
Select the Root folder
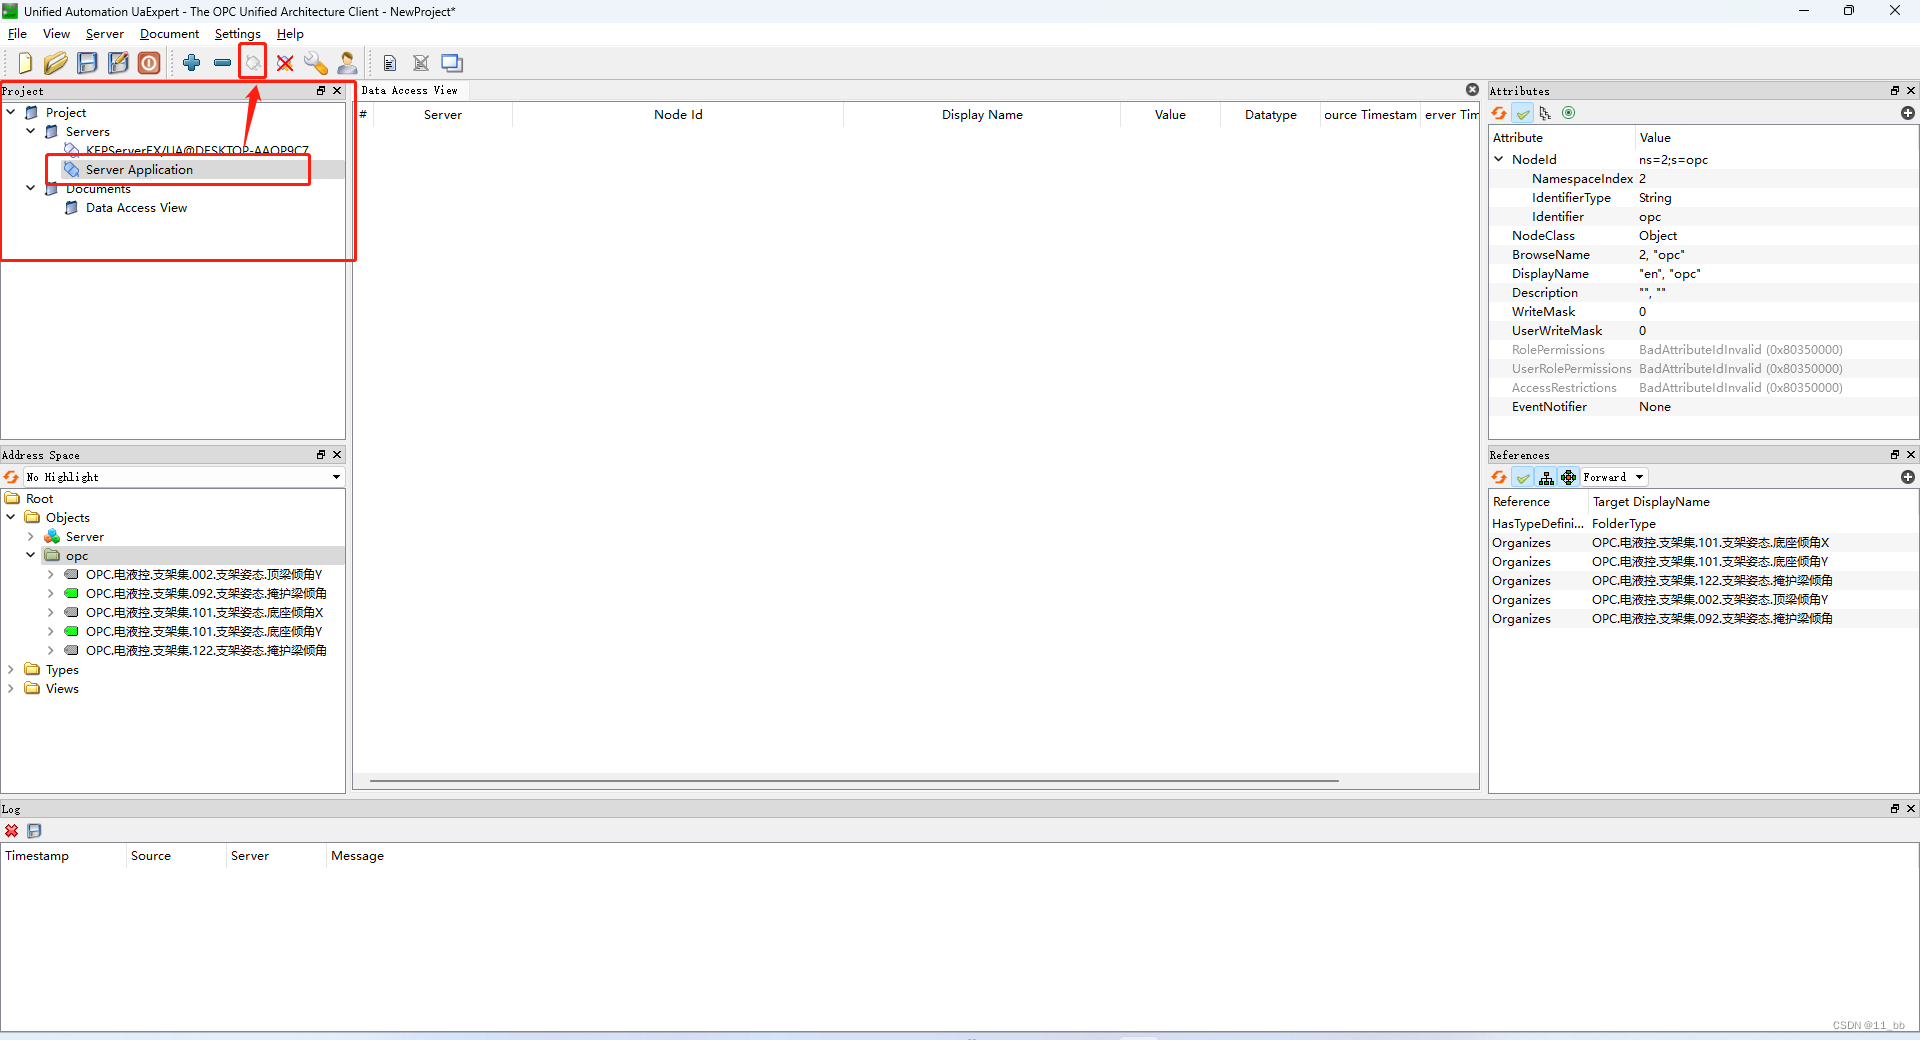pyautogui.click(x=40, y=498)
